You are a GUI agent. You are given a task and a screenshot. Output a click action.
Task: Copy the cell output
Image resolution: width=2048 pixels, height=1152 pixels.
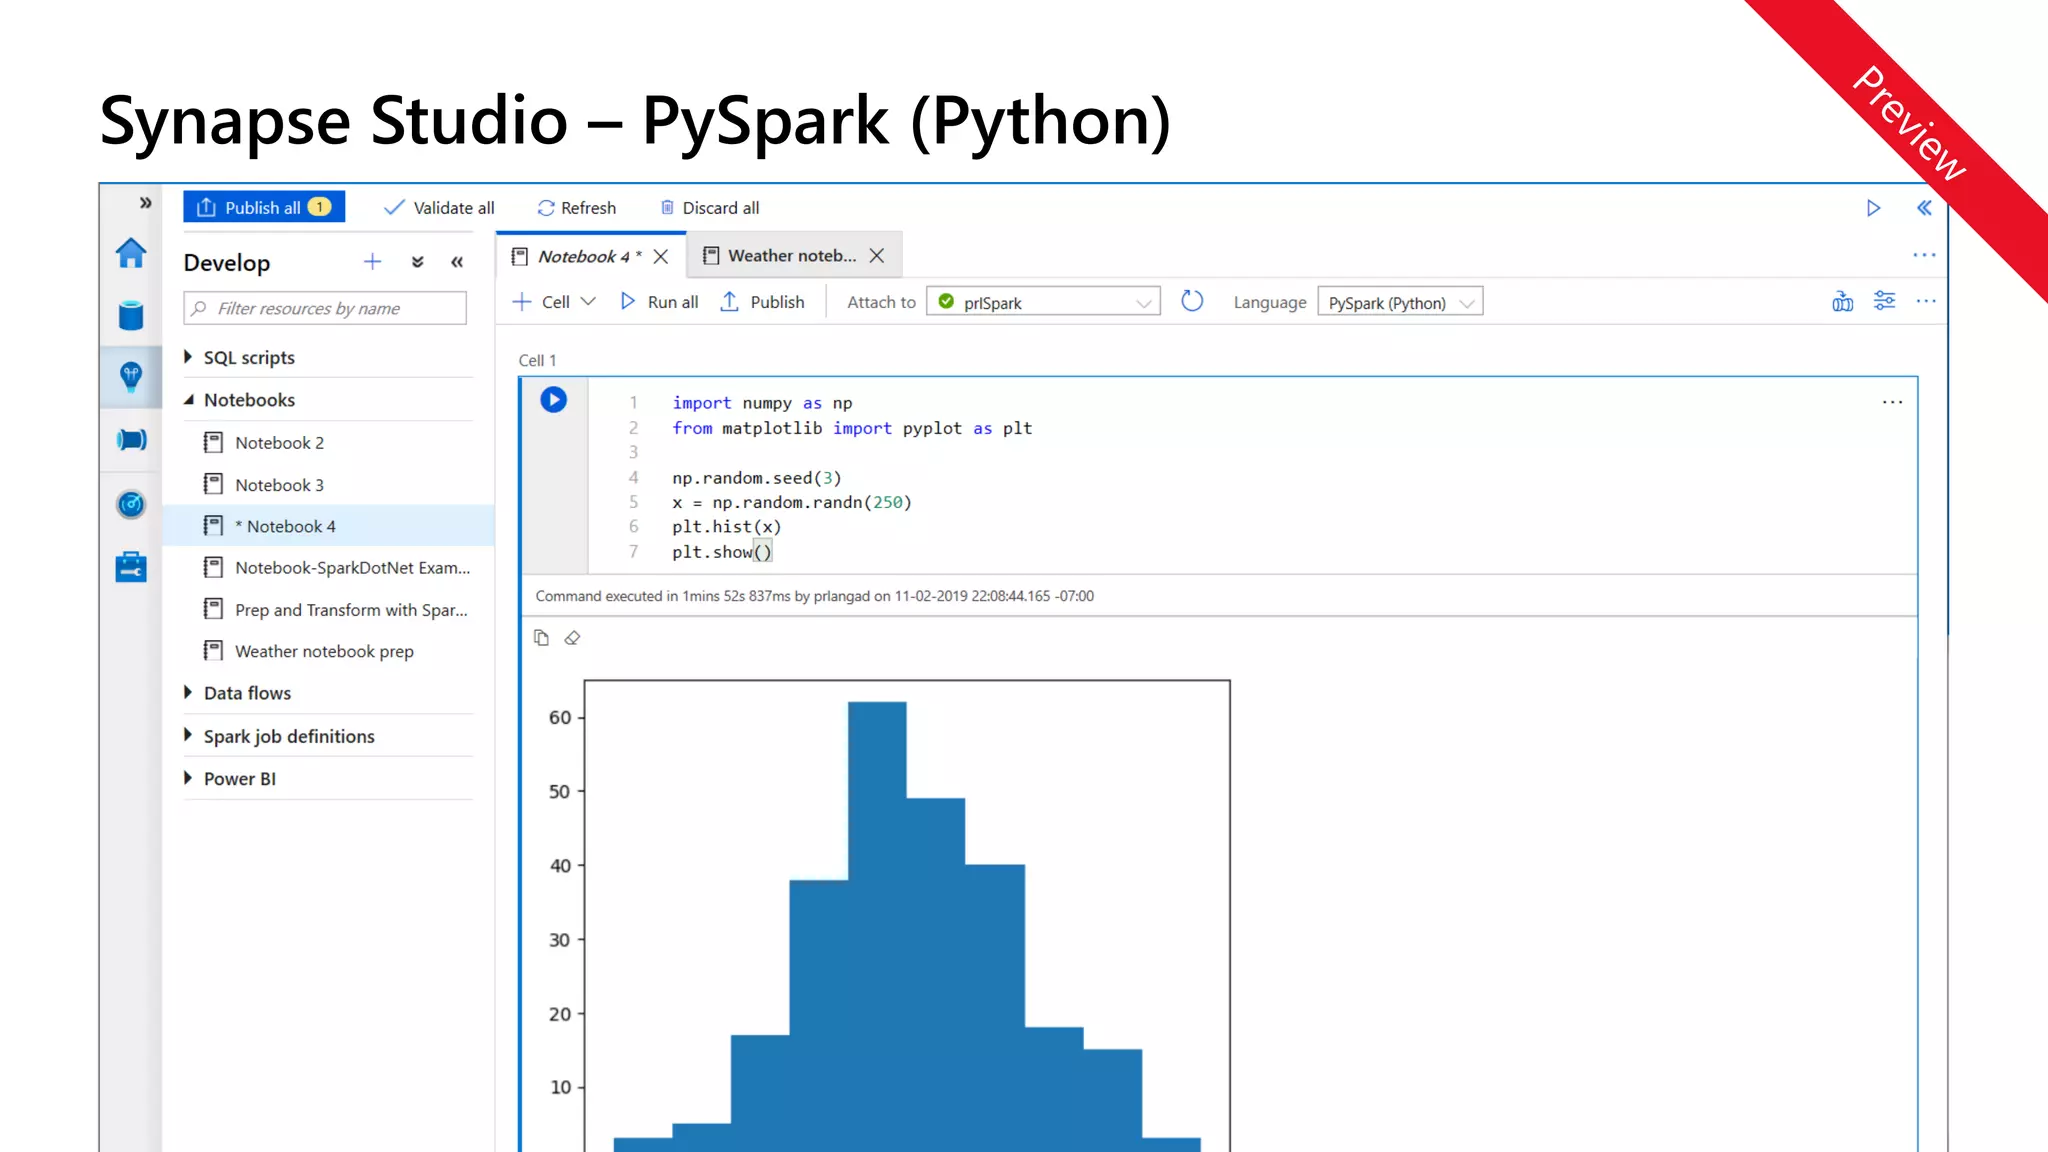541,638
